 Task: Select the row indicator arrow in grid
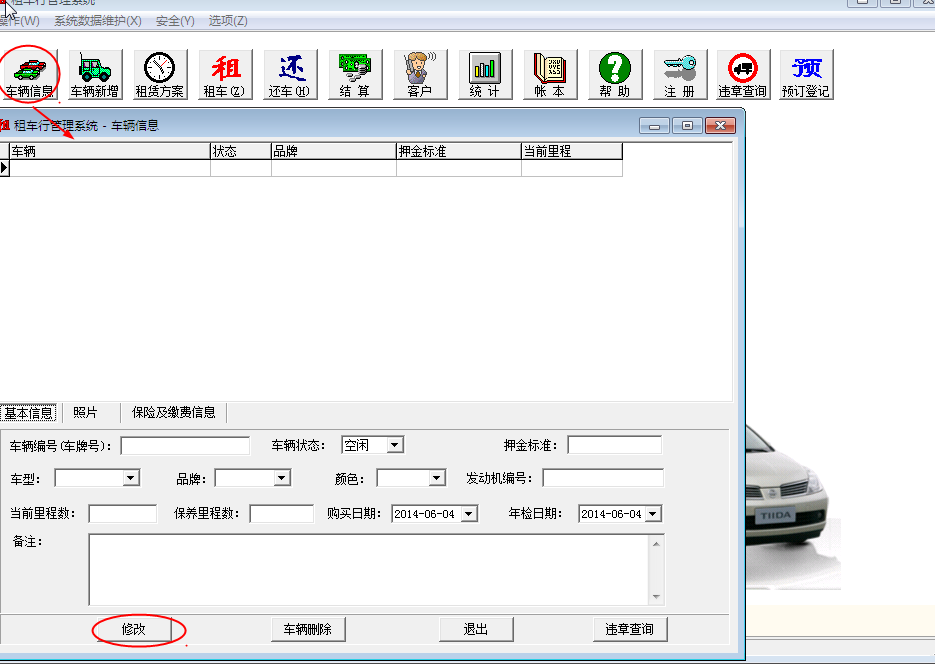point(4,168)
